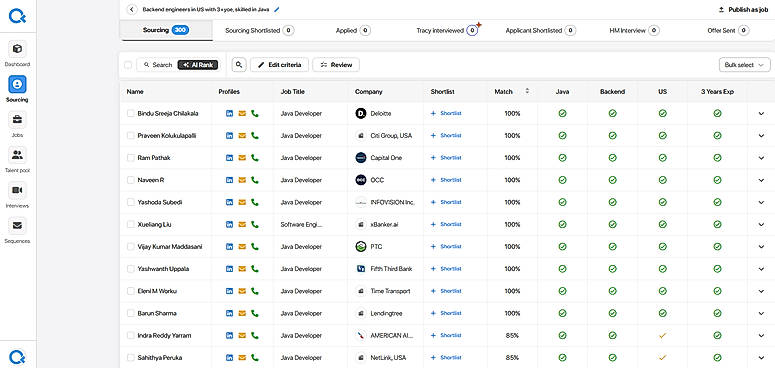This screenshot has width=775, height=368.
Task: Open the Bulk select dropdown
Action: coord(744,65)
